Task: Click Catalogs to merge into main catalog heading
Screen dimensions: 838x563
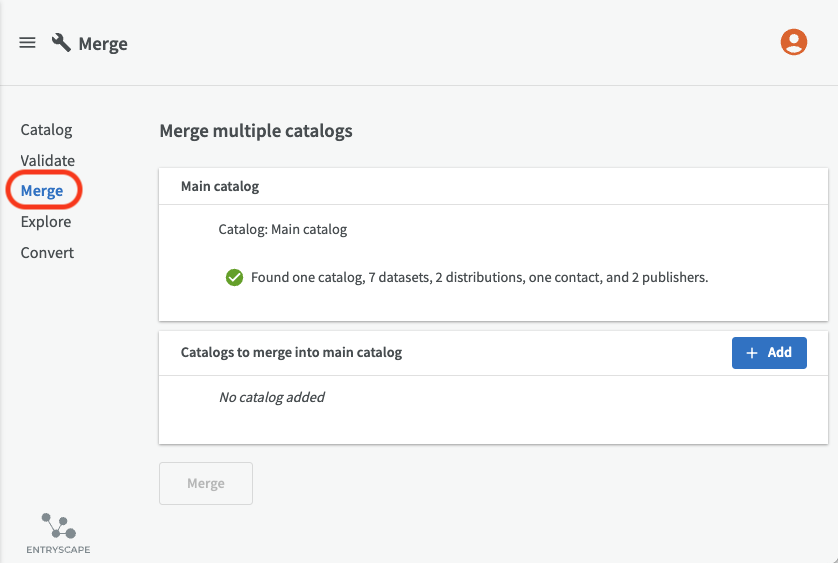Action: [291, 352]
